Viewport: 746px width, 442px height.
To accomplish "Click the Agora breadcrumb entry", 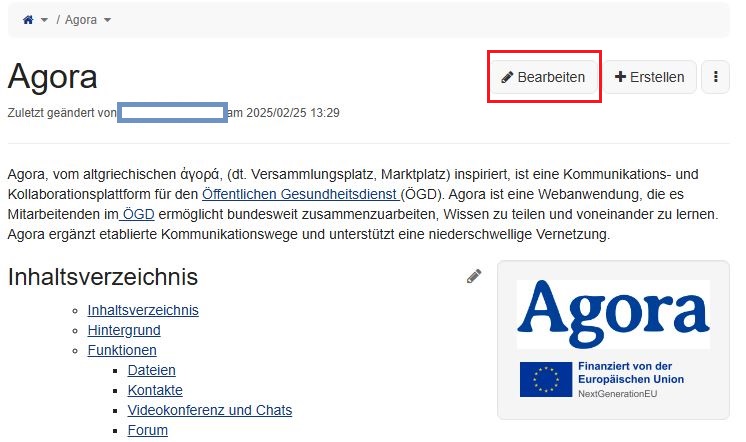I will (81, 20).
